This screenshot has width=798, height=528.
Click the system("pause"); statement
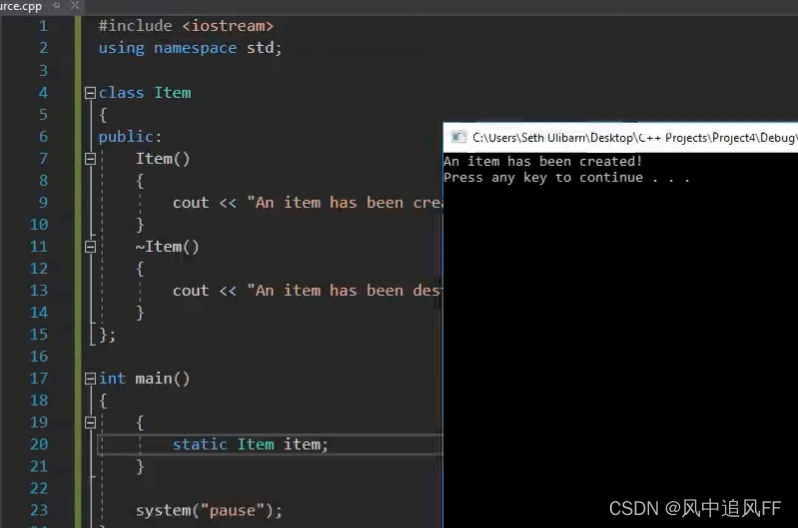[209, 510]
